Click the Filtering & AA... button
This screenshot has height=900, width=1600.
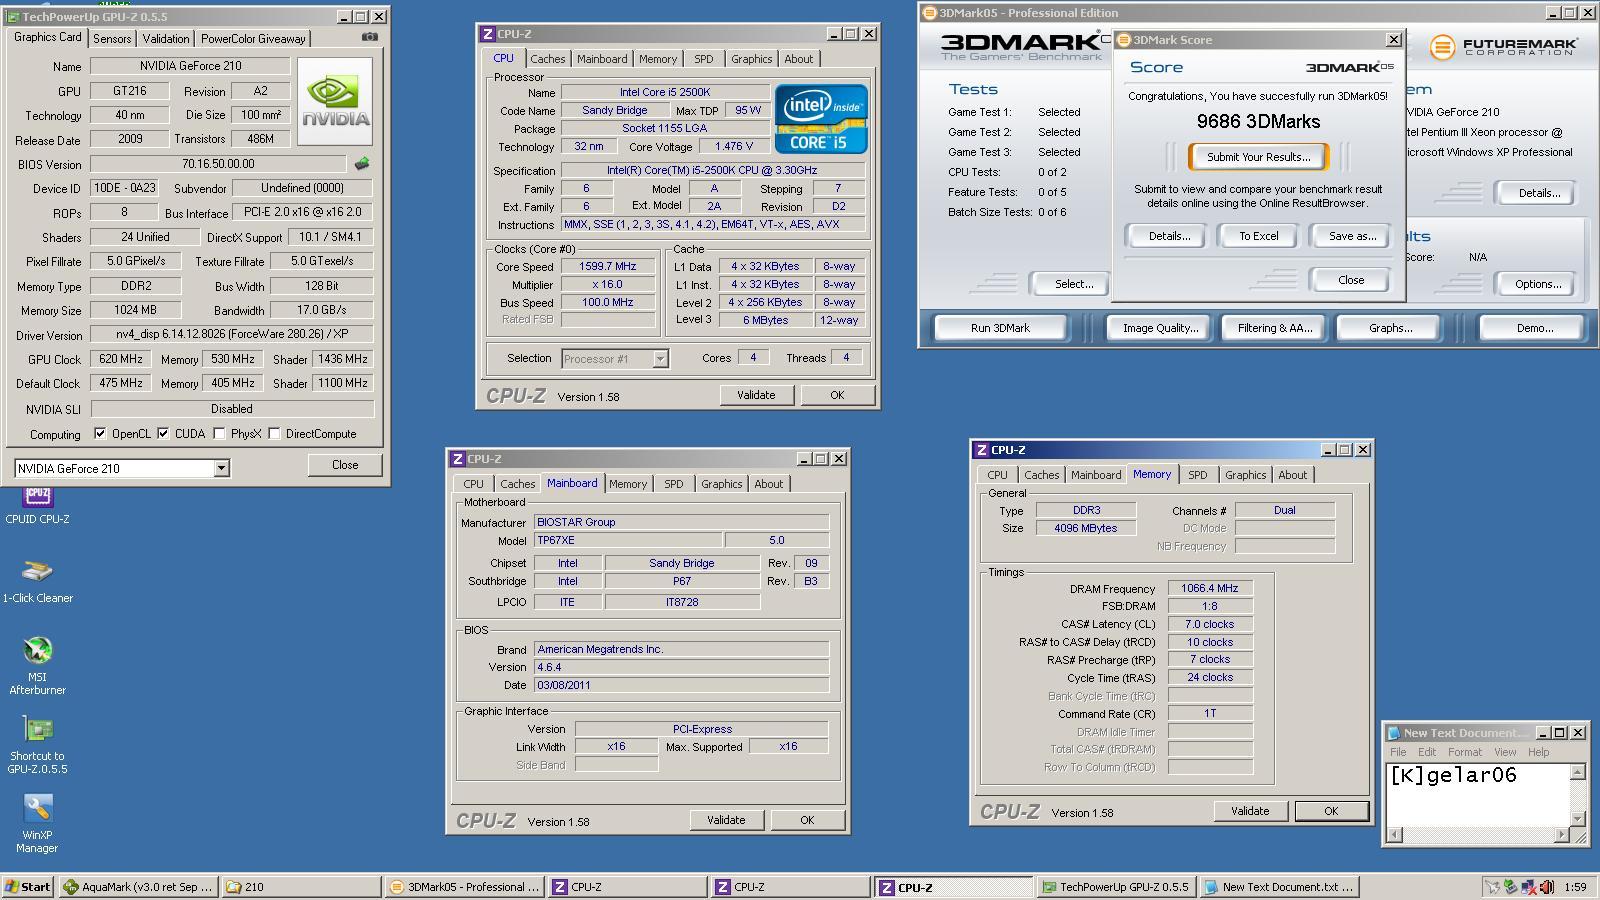click(x=1274, y=328)
